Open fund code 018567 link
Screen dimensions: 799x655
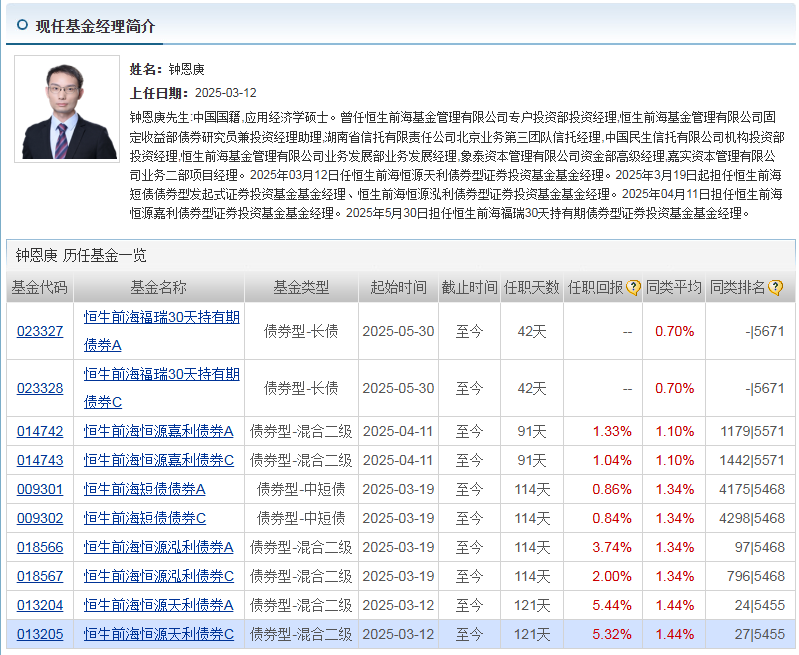coord(40,577)
